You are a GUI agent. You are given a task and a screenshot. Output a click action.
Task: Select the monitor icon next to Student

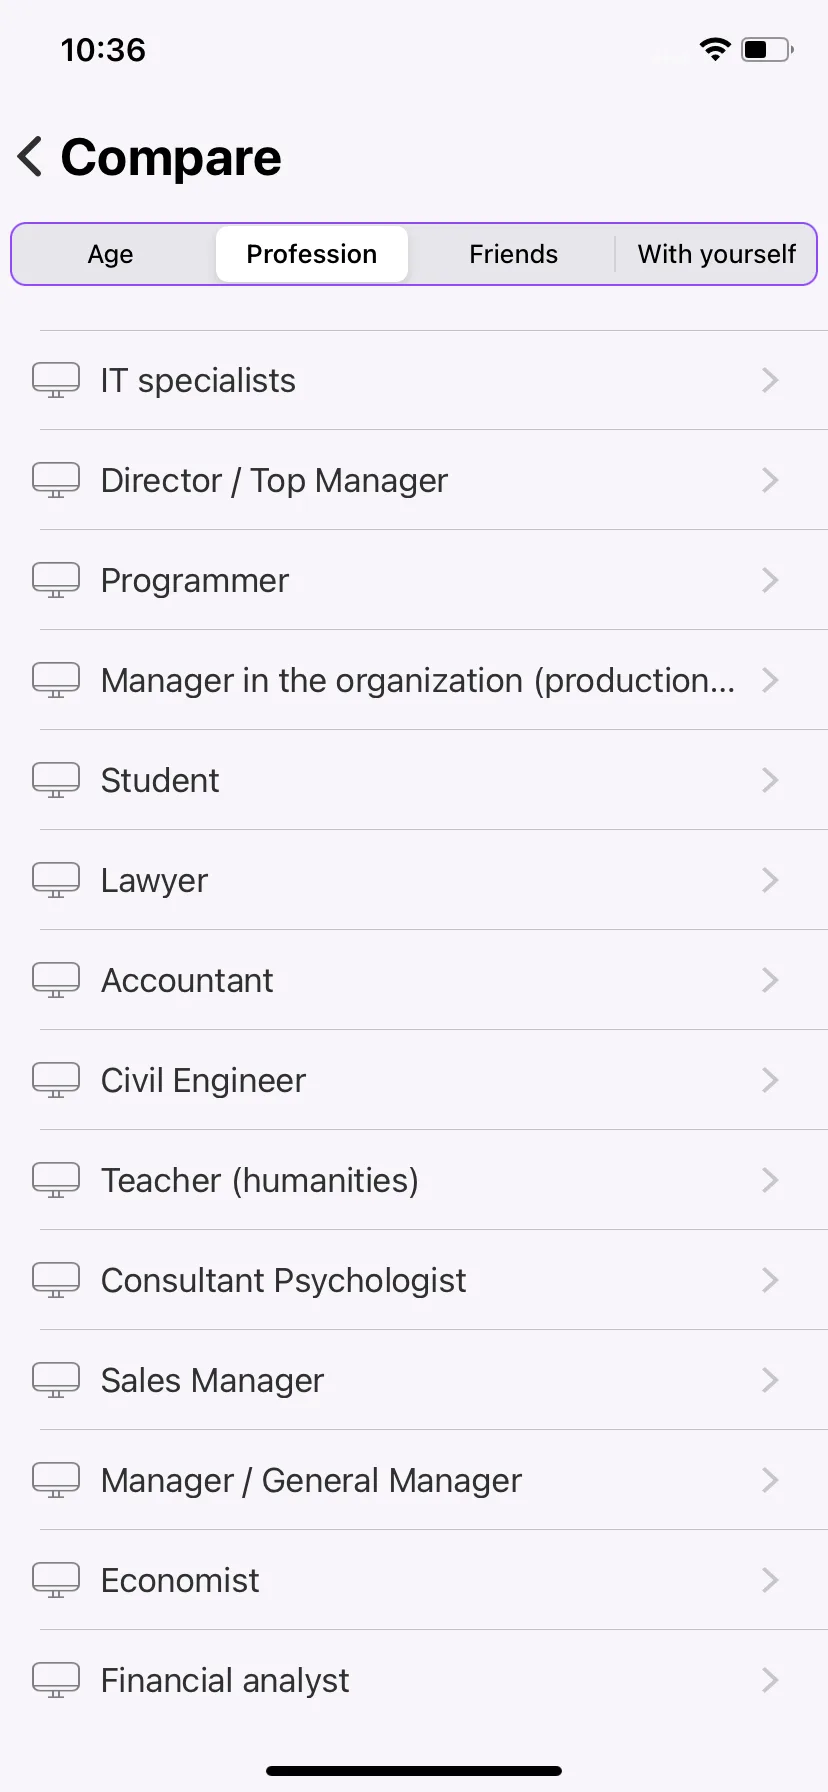(56, 780)
